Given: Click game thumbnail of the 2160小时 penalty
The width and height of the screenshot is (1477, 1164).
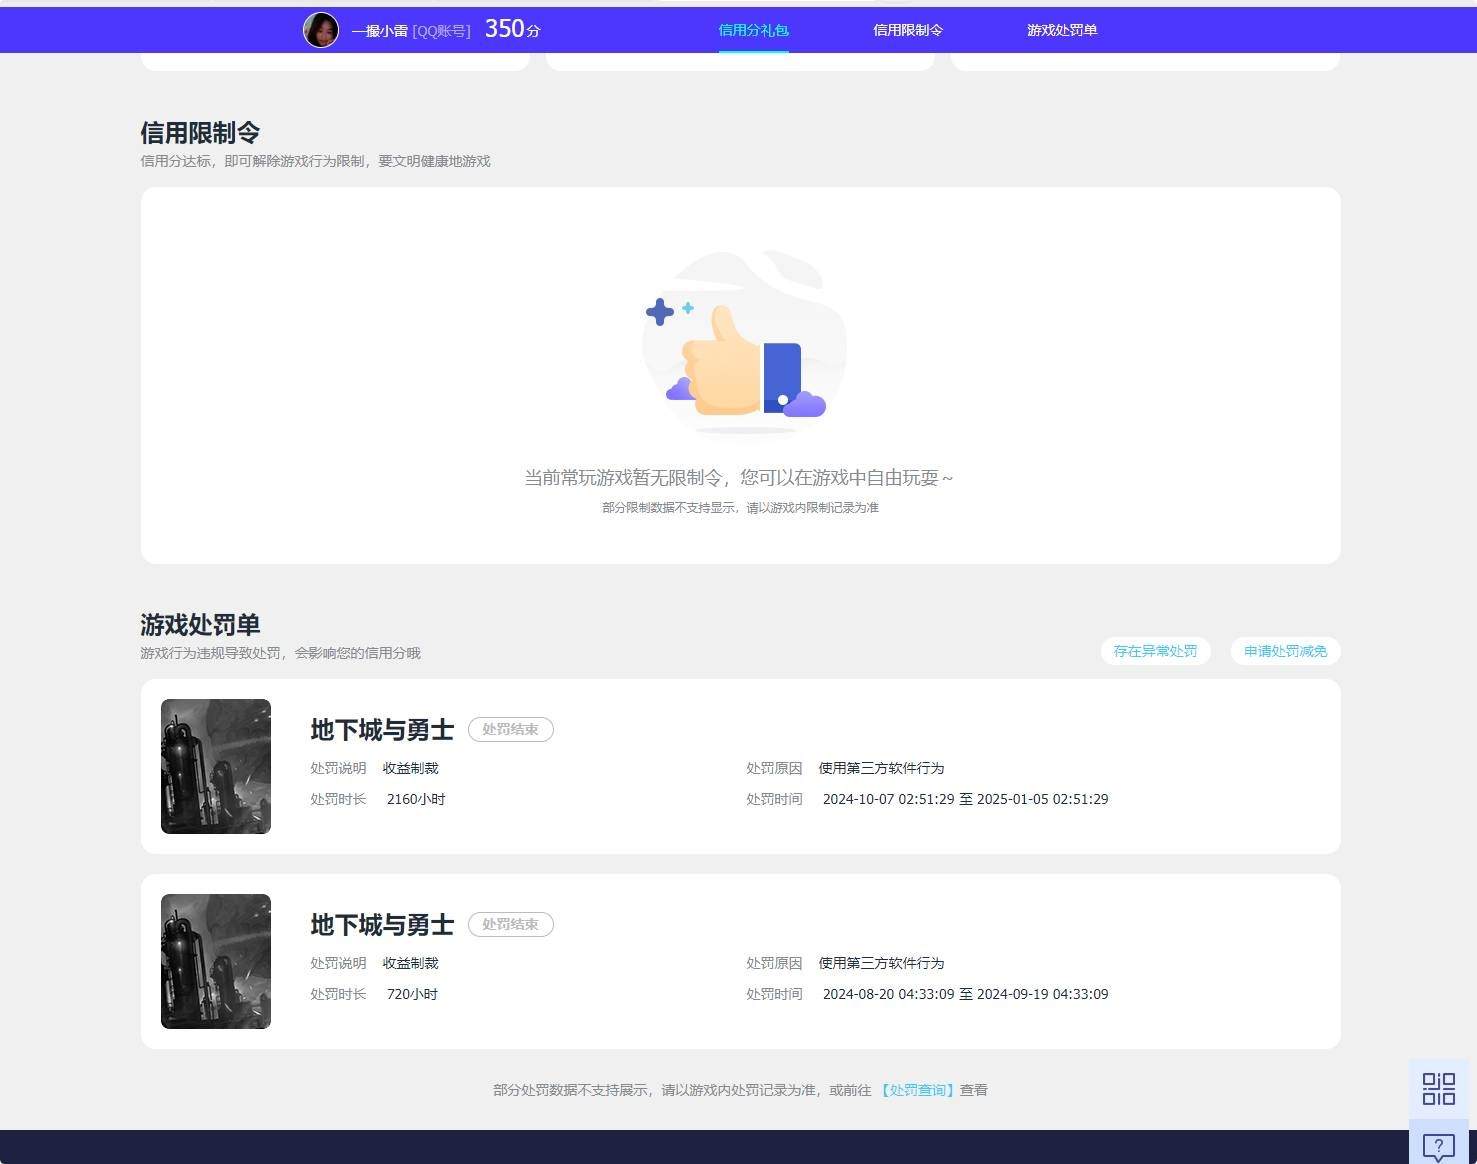Looking at the screenshot, I should (x=216, y=766).
